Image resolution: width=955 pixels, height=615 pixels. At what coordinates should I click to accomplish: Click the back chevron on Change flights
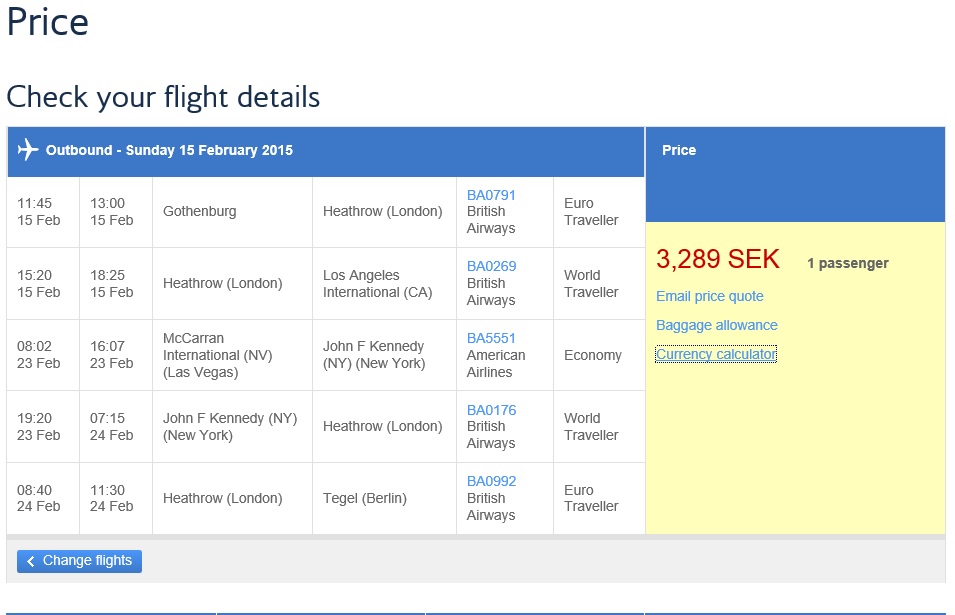tap(30, 561)
